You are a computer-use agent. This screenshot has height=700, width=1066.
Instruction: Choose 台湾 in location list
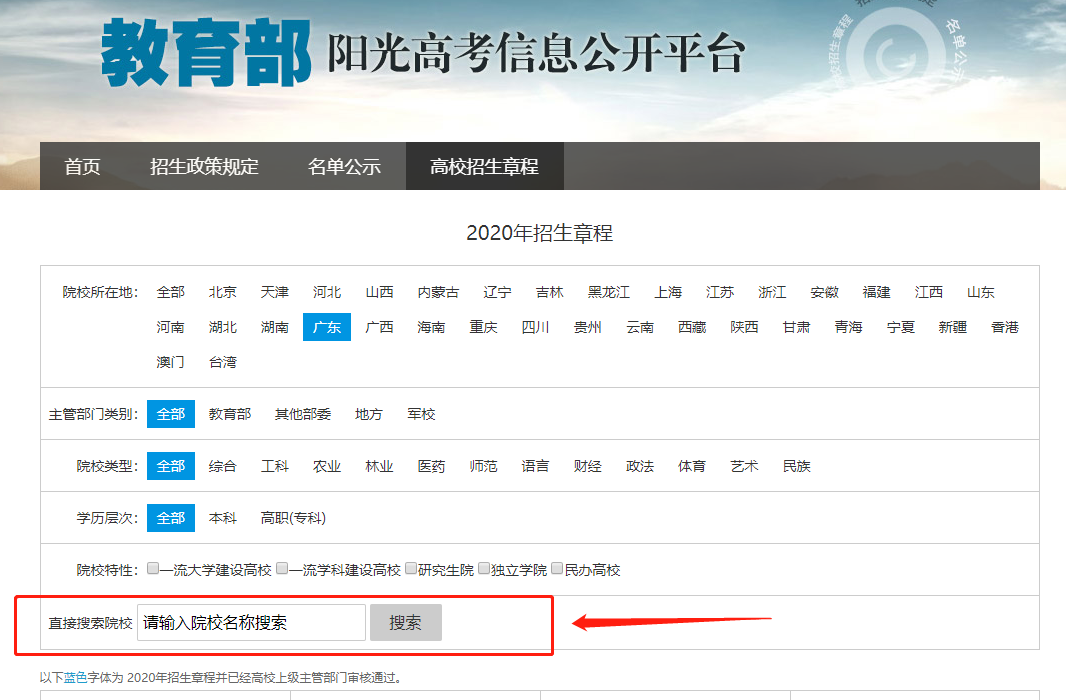tap(222, 362)
